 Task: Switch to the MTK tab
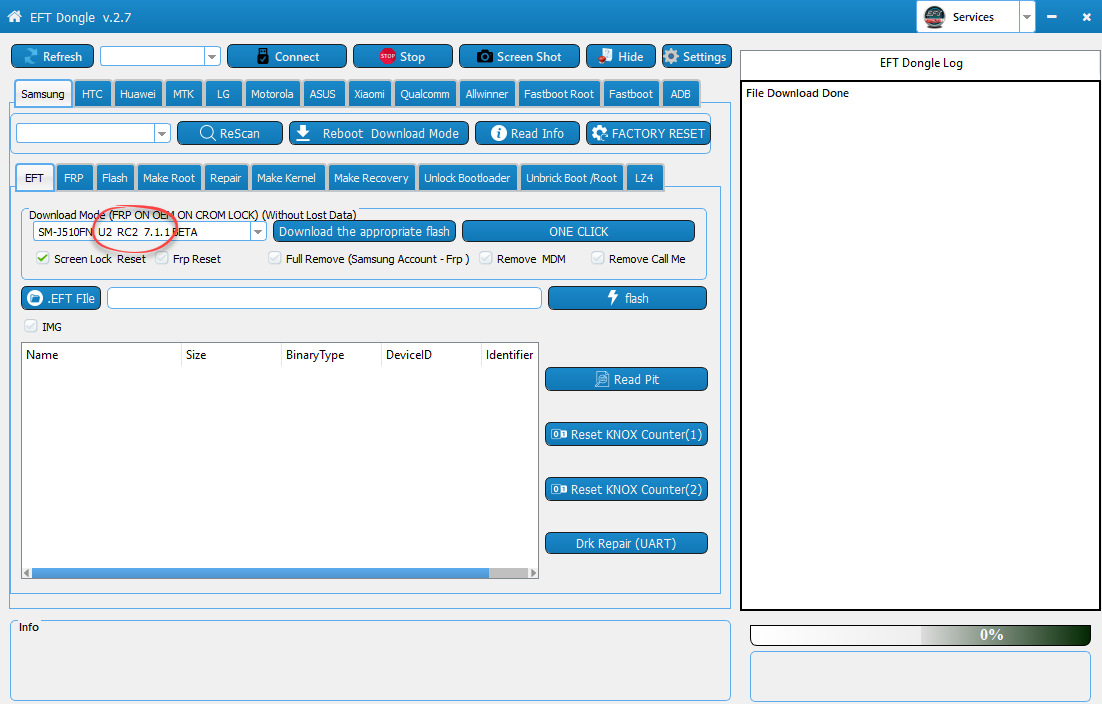[183, 93]
